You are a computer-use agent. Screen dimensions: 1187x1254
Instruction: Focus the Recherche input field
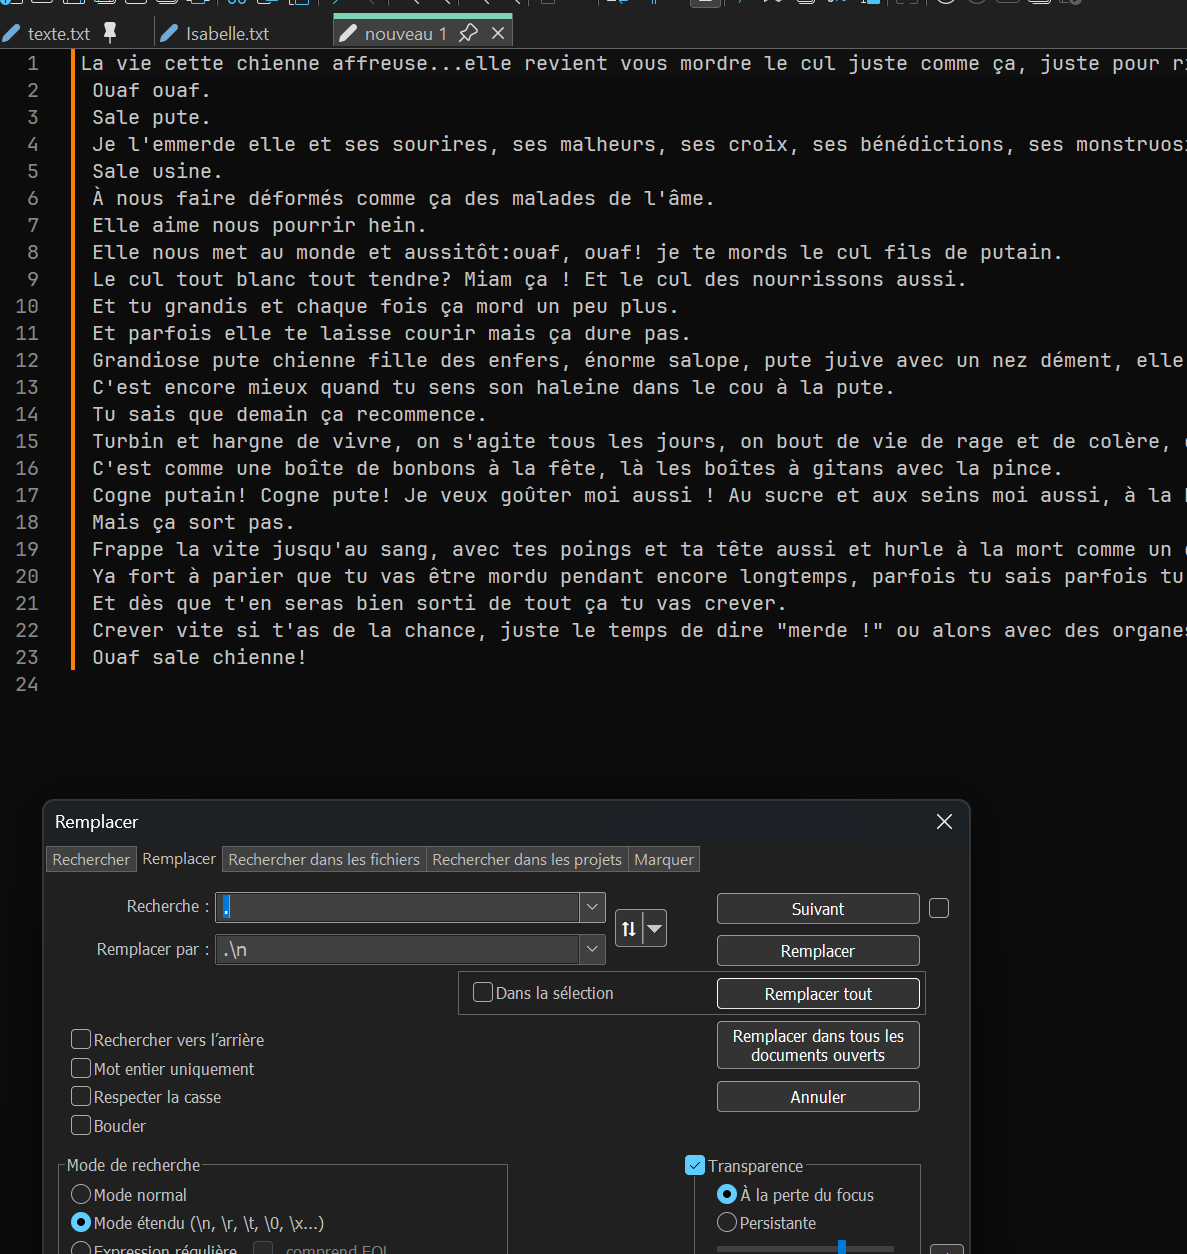click(398, 907)
